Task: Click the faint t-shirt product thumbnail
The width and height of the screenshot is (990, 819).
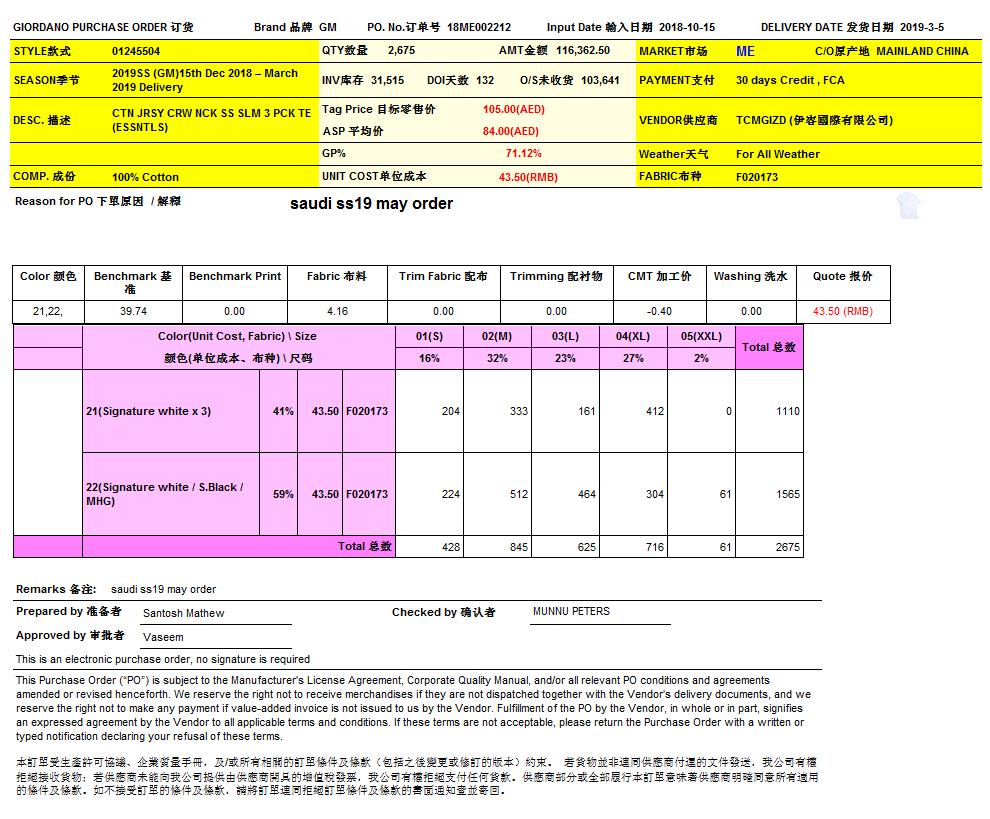Action: (x=908, y=207)
